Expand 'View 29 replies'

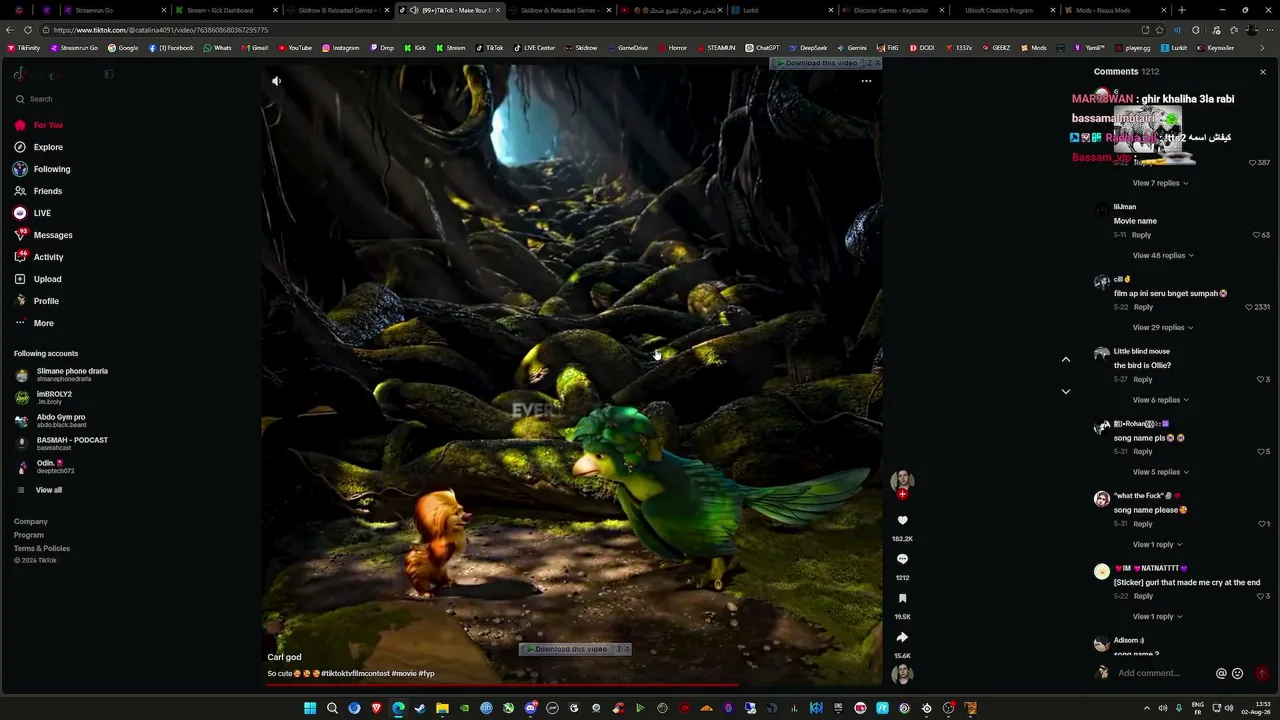(1163, 327)
